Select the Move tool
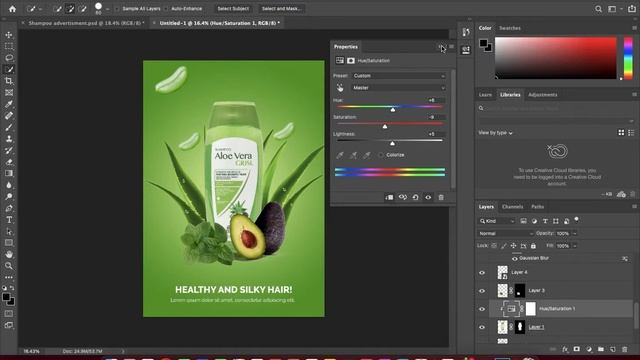640x360 pixels. point(9,35)
